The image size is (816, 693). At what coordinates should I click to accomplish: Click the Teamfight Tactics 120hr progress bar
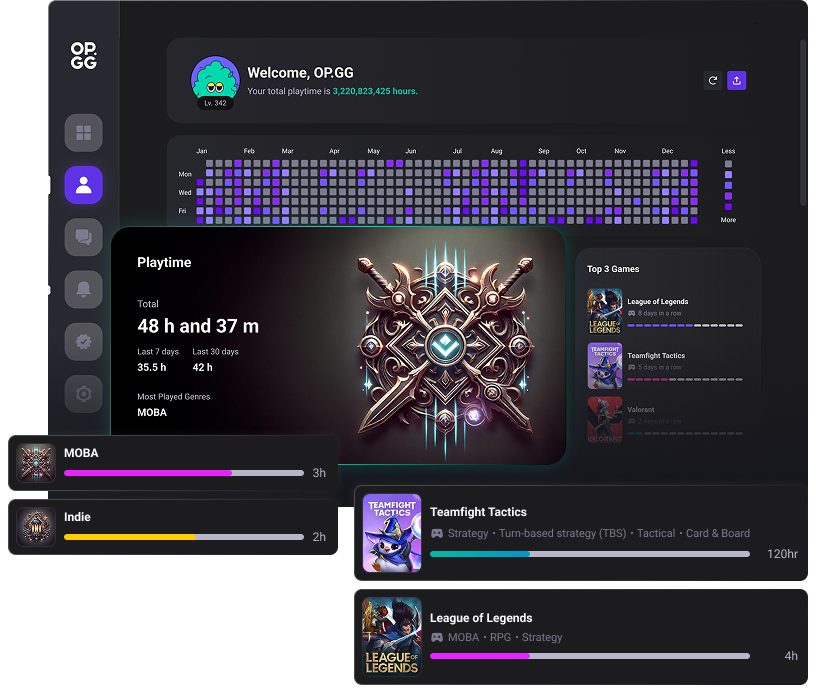tap(590, 554)
